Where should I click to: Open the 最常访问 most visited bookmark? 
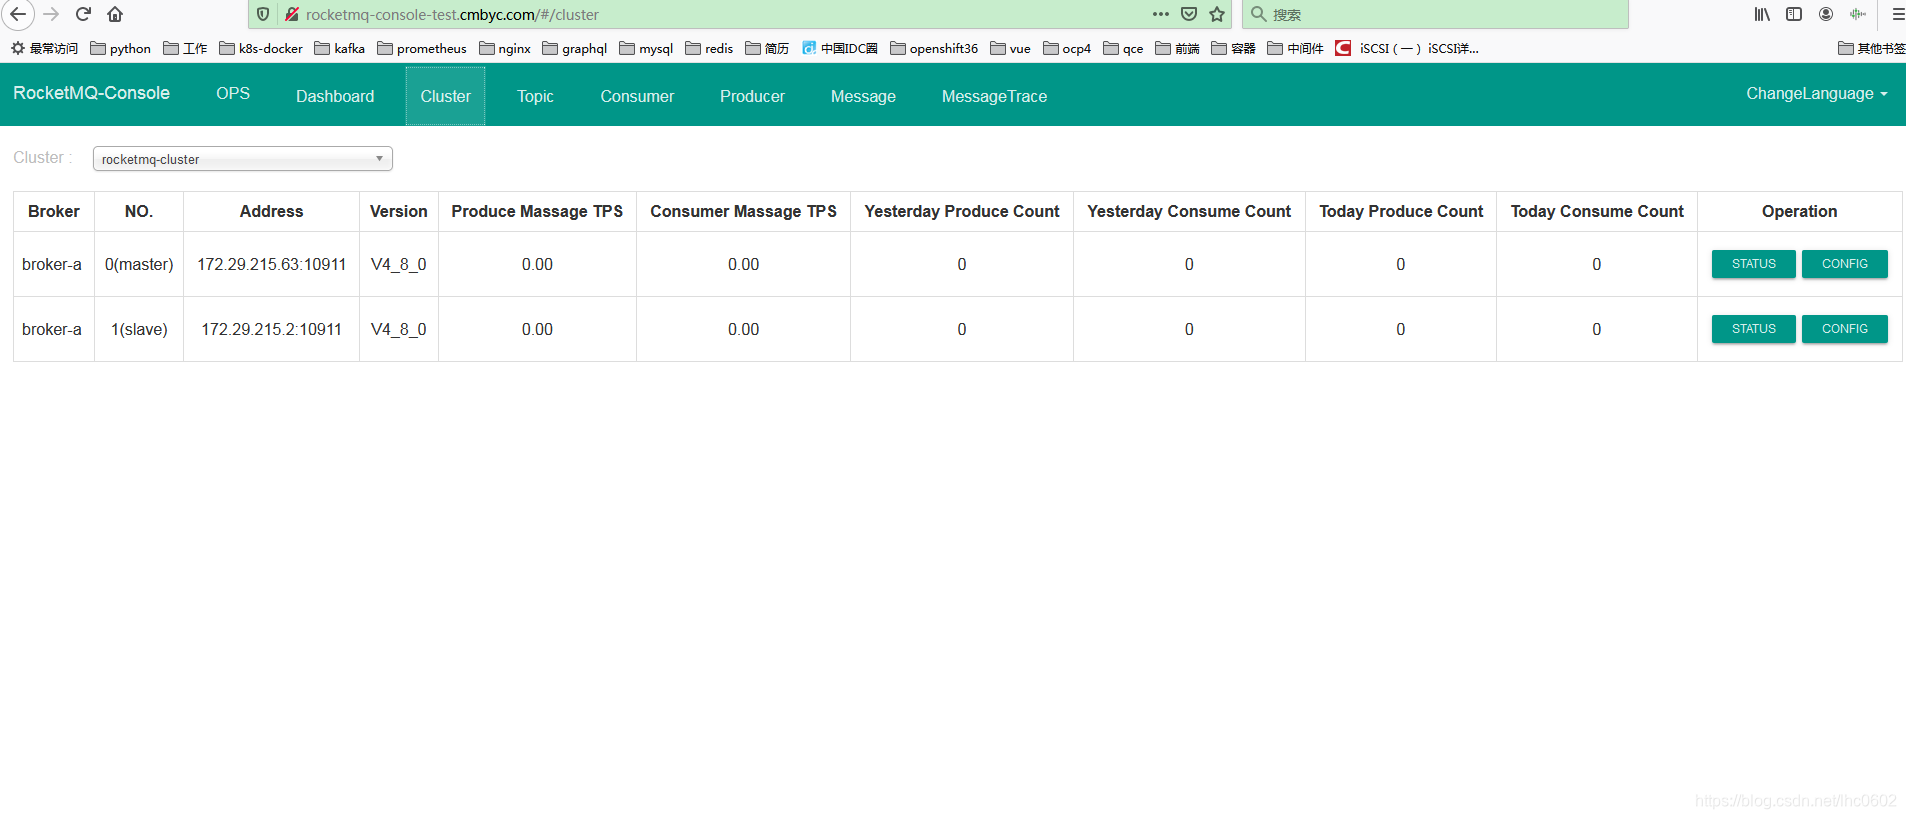pyautogui.click(x=43, y=48)
